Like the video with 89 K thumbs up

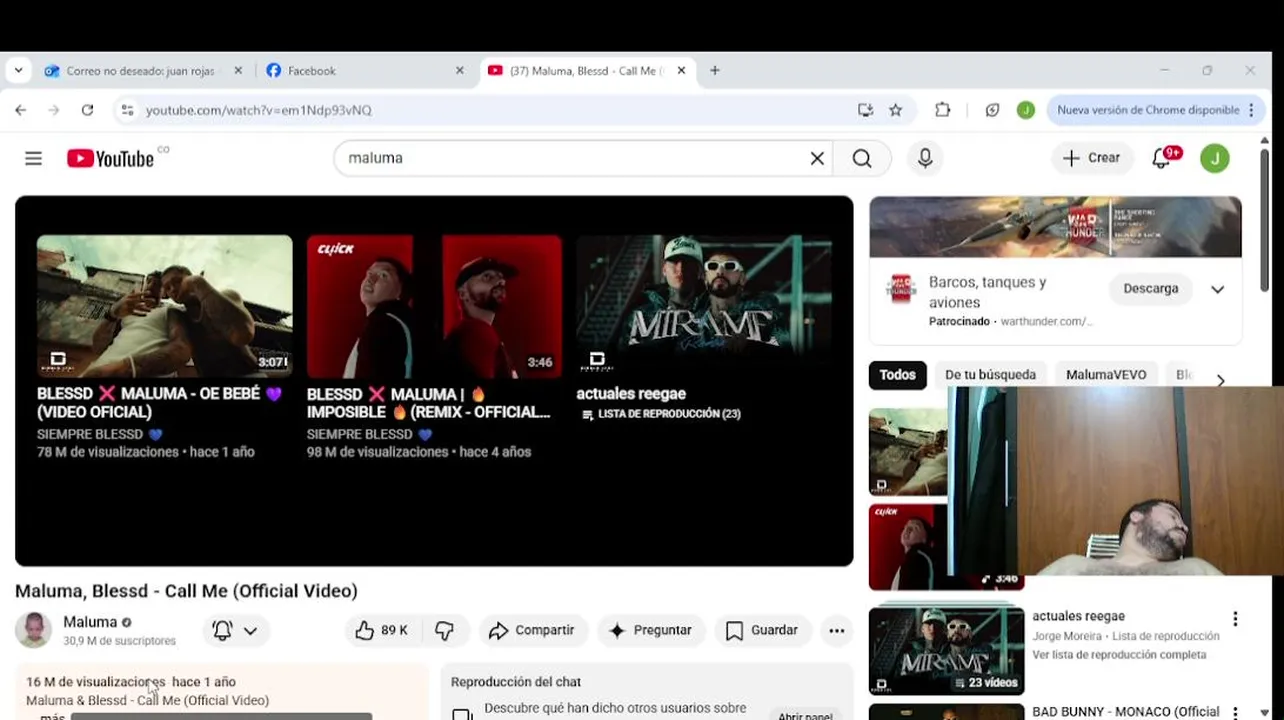(382, 630)
